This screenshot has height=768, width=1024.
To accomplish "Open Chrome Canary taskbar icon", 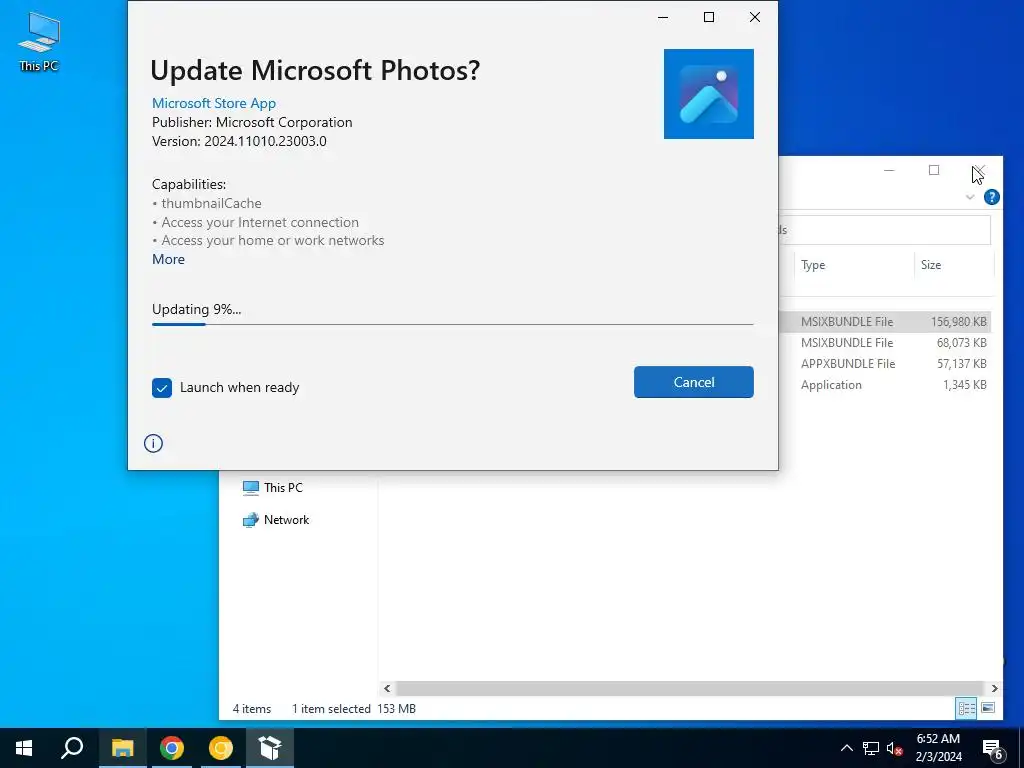I will (221, 748).
